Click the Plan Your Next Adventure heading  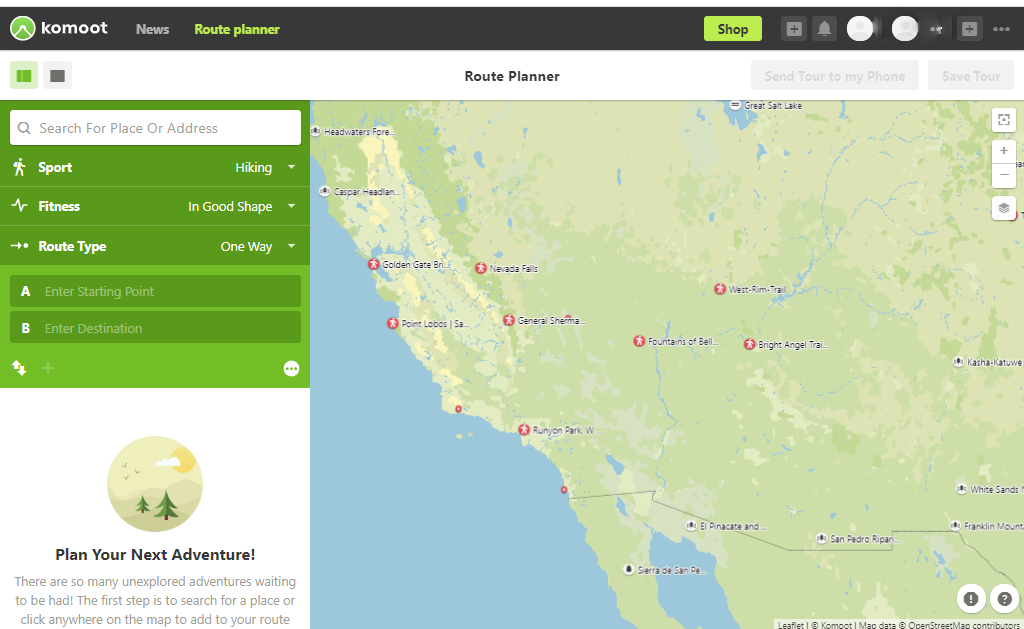click(x=155, y=555)
